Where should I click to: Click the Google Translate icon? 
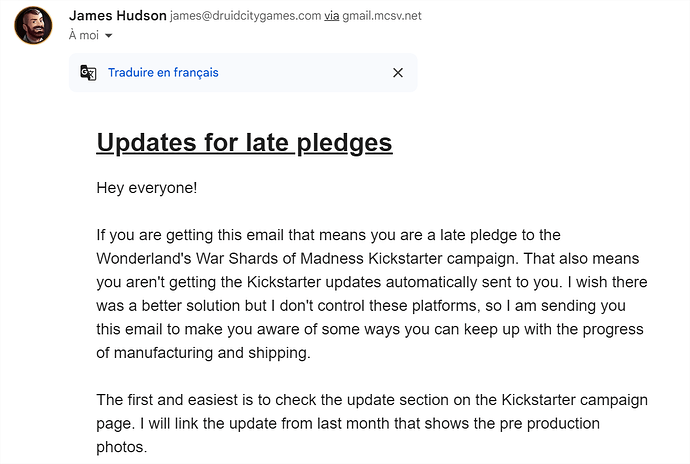tap(88, 73)
